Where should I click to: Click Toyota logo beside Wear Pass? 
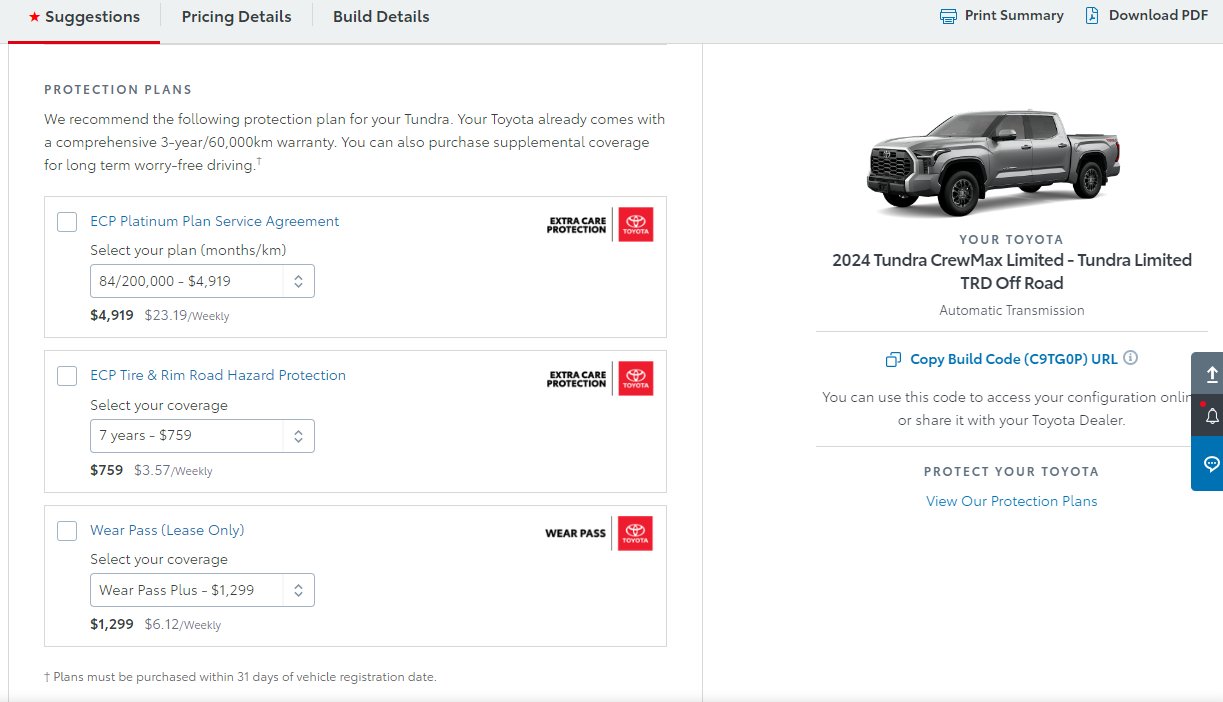pyautogui.click(x=635, y=533)
